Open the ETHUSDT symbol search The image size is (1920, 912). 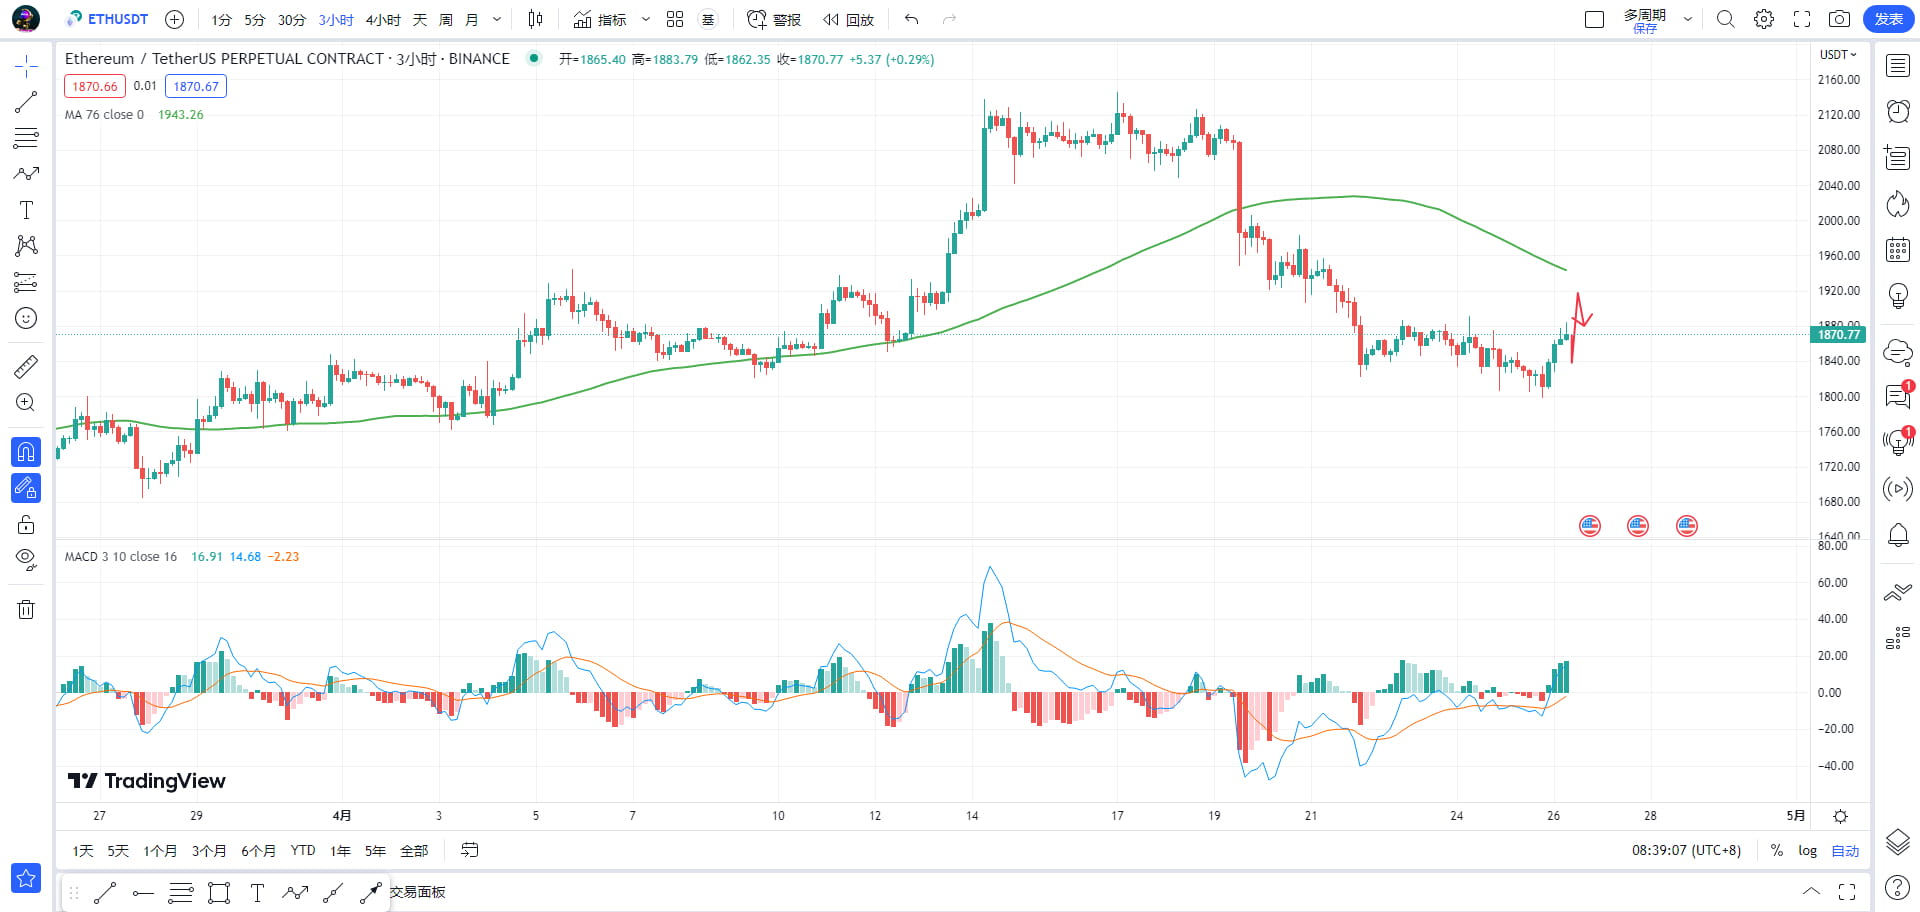[x=107, y=19]
